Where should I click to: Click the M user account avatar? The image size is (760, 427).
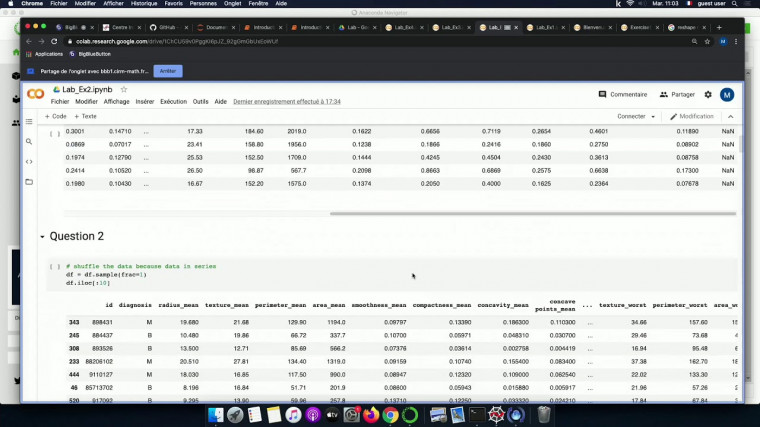click(727, 95)
